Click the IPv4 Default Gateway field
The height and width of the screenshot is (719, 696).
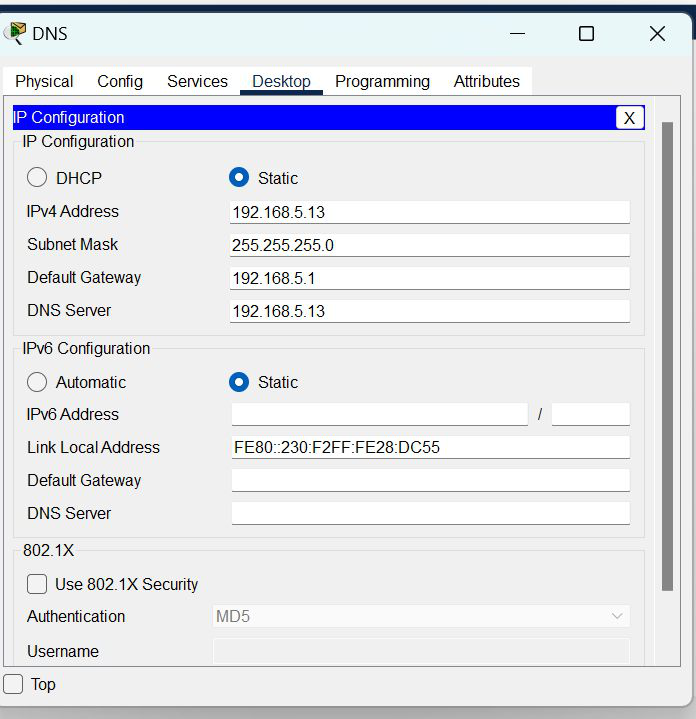pos(429,278)
